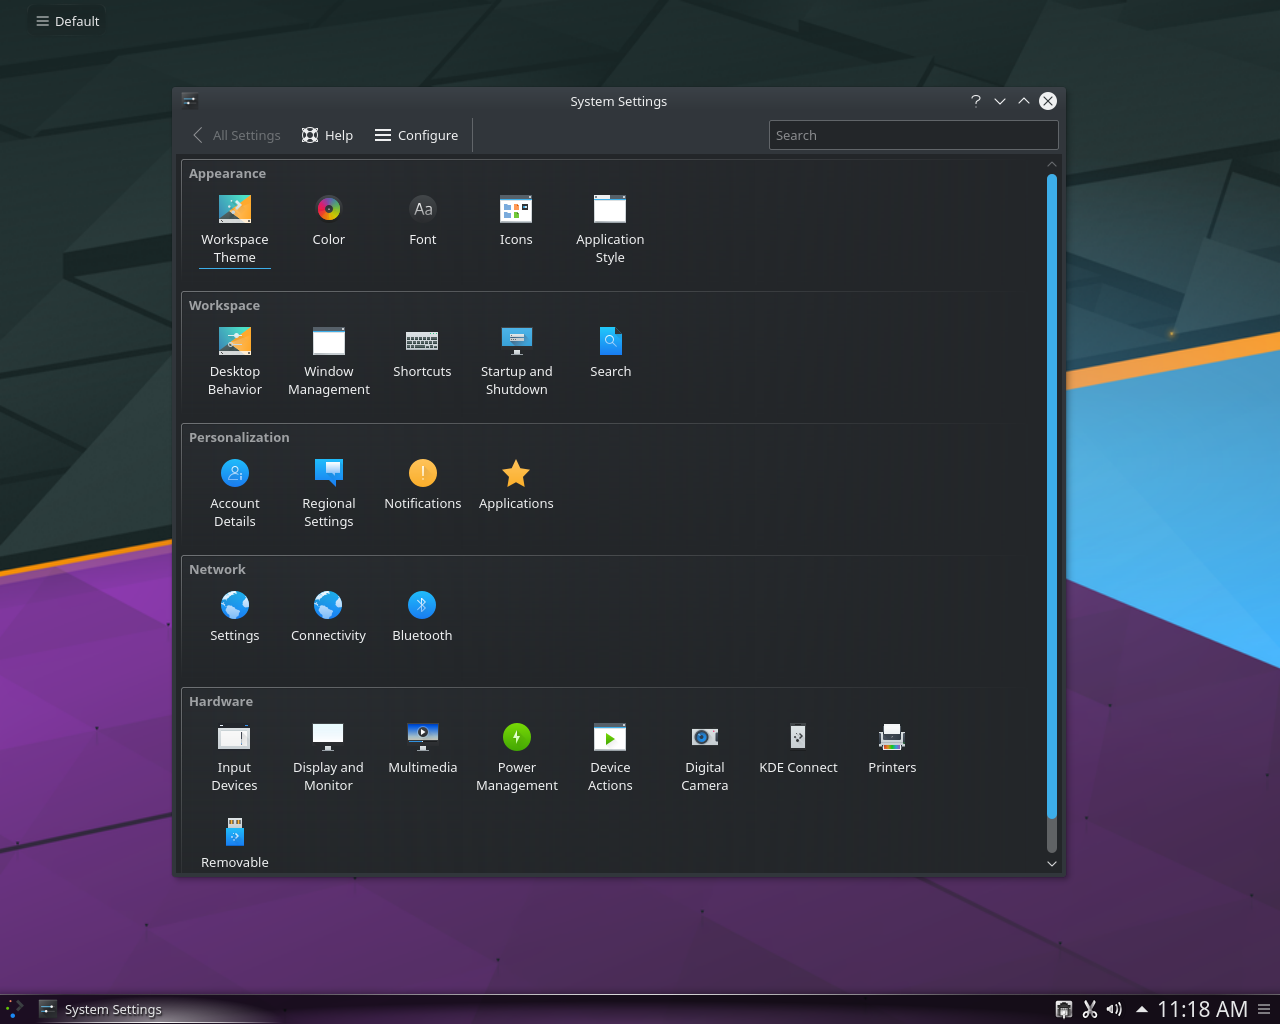The image size is (1280, 1024).
Task: Open Regional Settings module
Action: [x=329, y=494]
